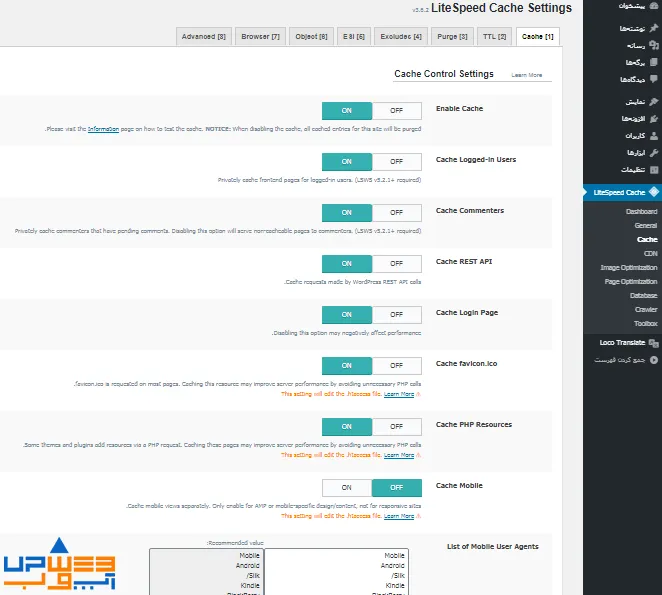Viewport: 662px width, 595px height.
Task: Switch to the Purge [3] tab
Action: click(x=453, y=37)
